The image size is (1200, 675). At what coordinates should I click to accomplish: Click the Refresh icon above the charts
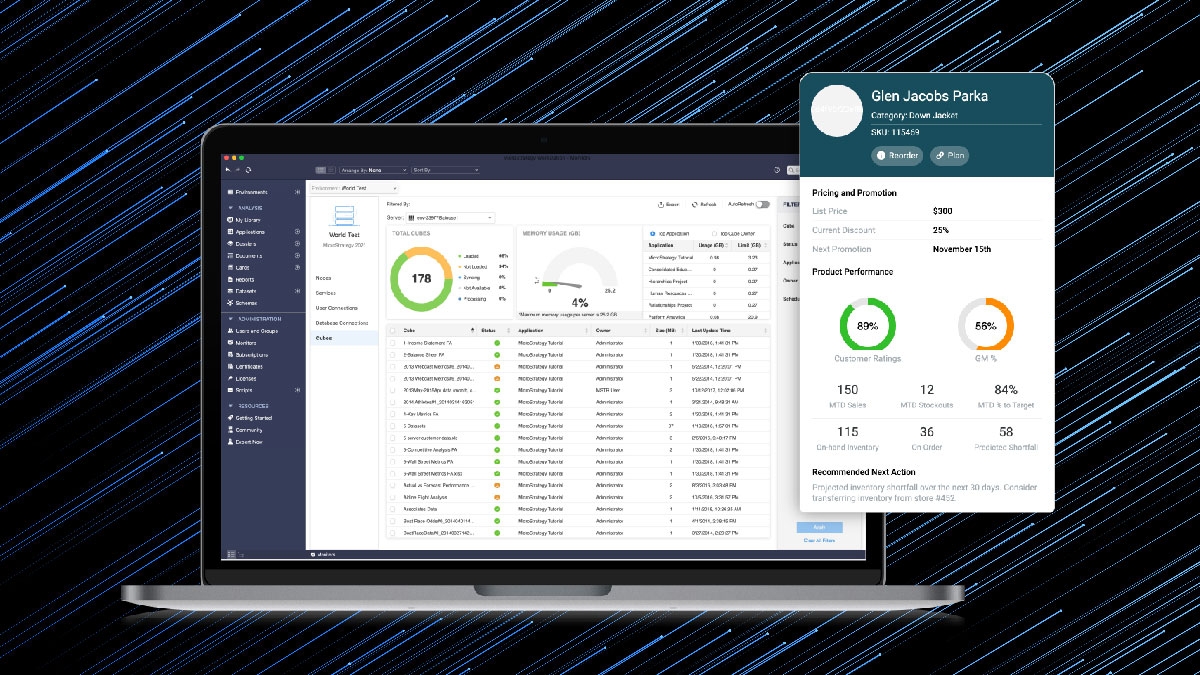[692, 204]
